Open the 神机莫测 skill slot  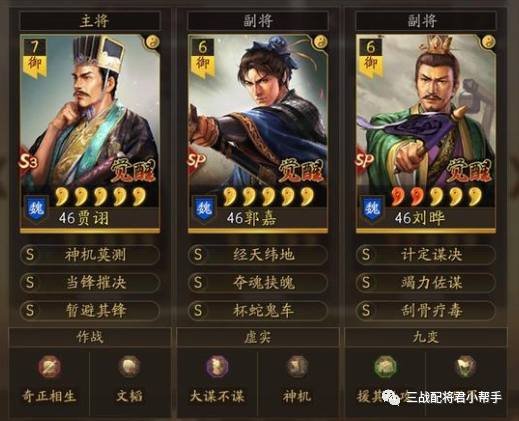click(90, 255)
